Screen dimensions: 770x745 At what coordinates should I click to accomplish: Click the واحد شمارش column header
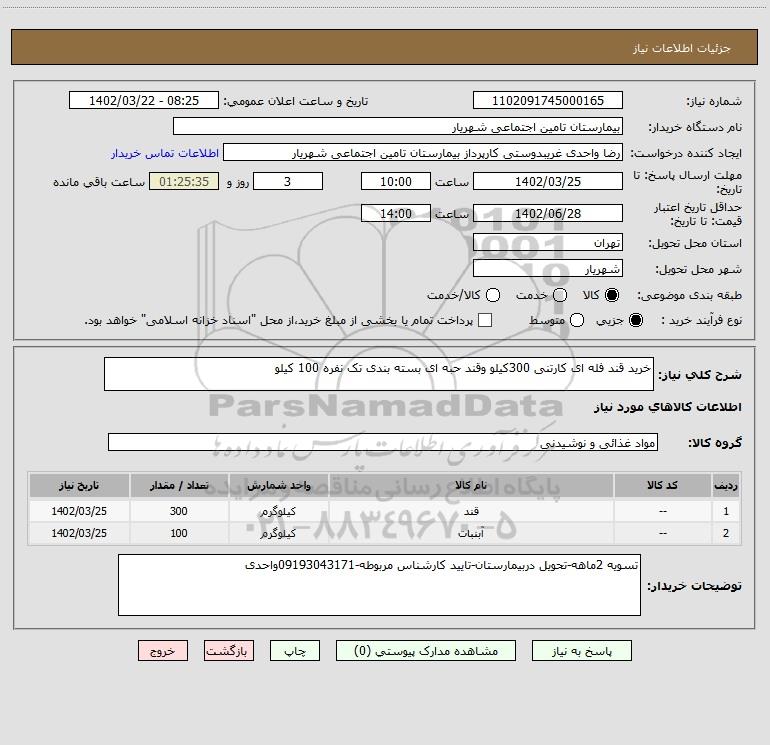[278, 486]
